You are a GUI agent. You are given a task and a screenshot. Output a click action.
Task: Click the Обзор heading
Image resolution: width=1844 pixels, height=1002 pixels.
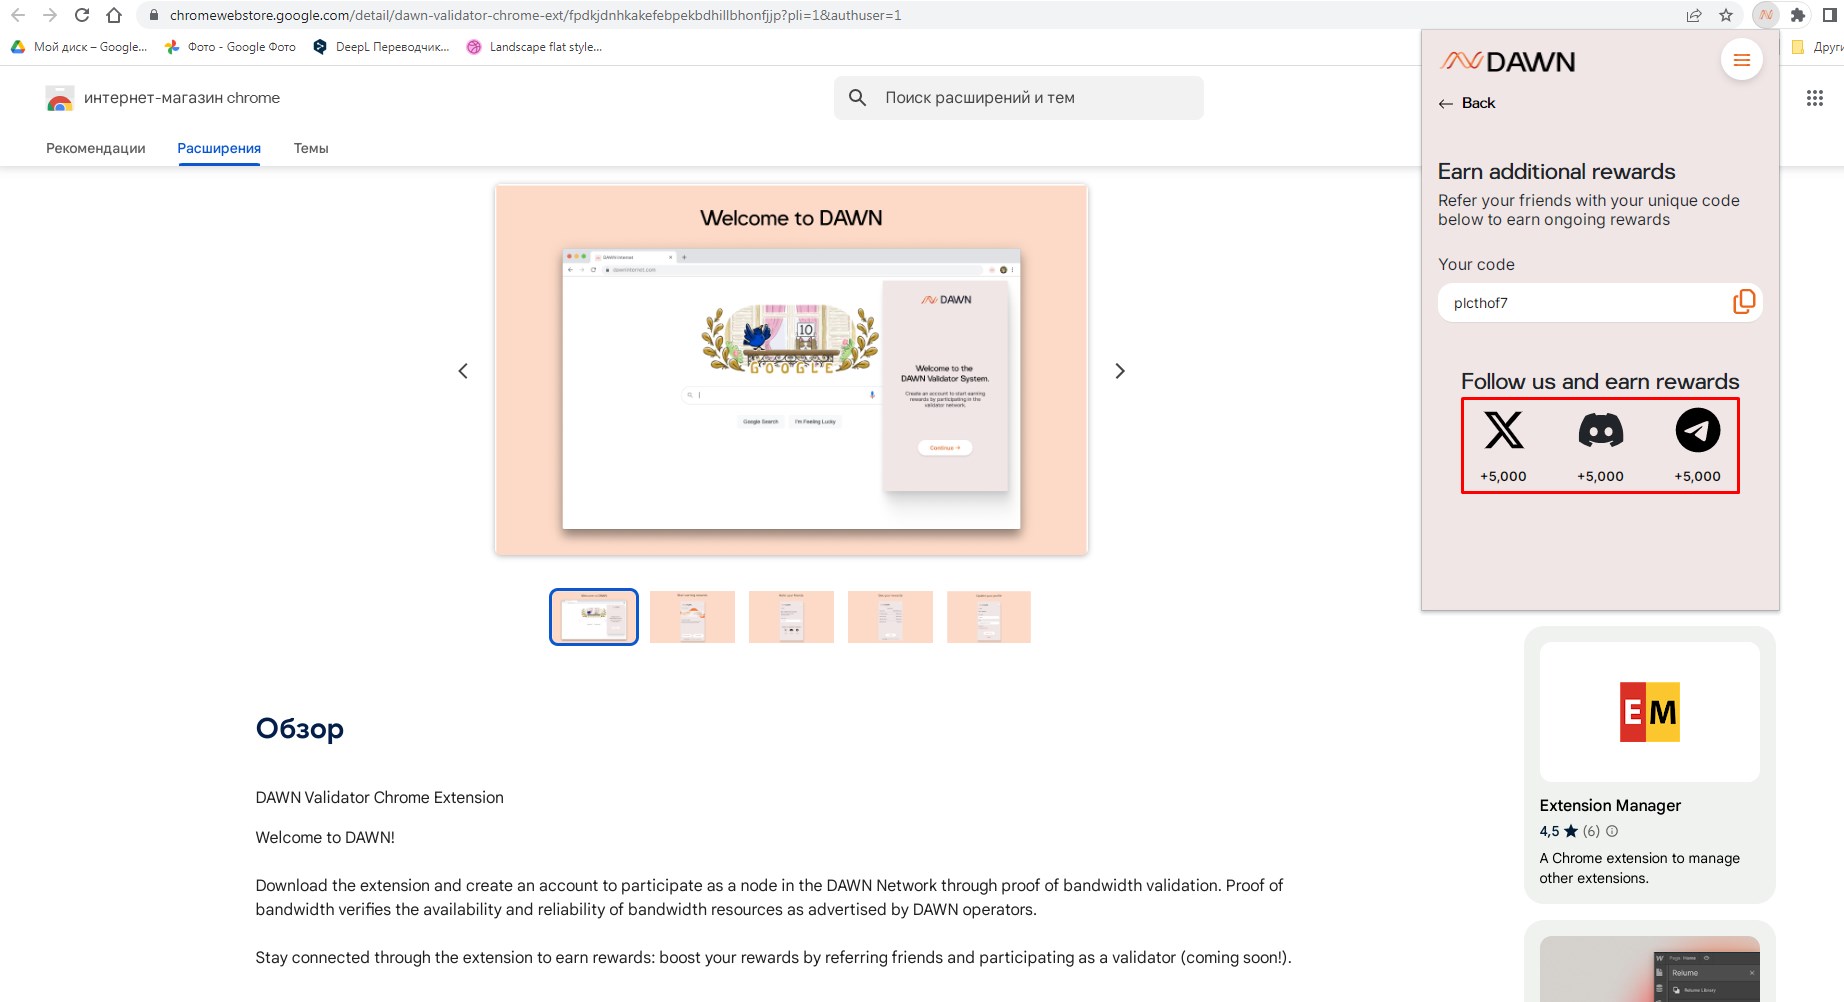coord(300,728)
